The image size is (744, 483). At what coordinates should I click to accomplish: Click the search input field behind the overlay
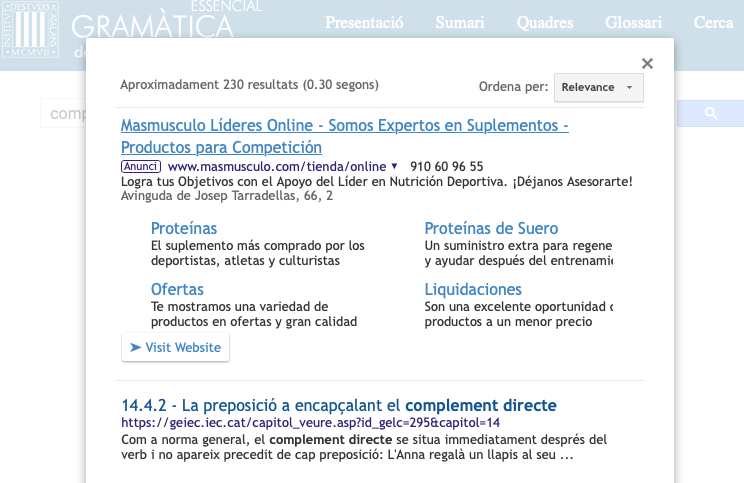click(64, 113)
